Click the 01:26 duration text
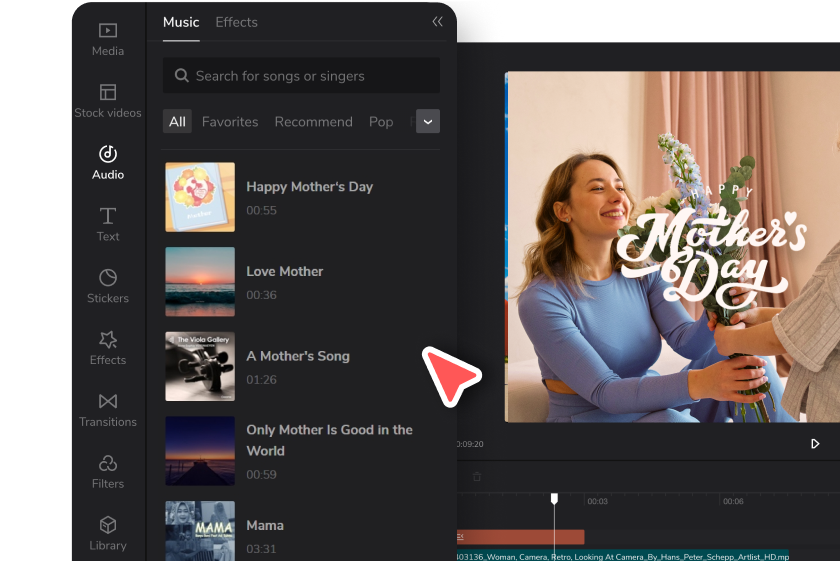Screen dimensions: 840x561 (261, 379)
